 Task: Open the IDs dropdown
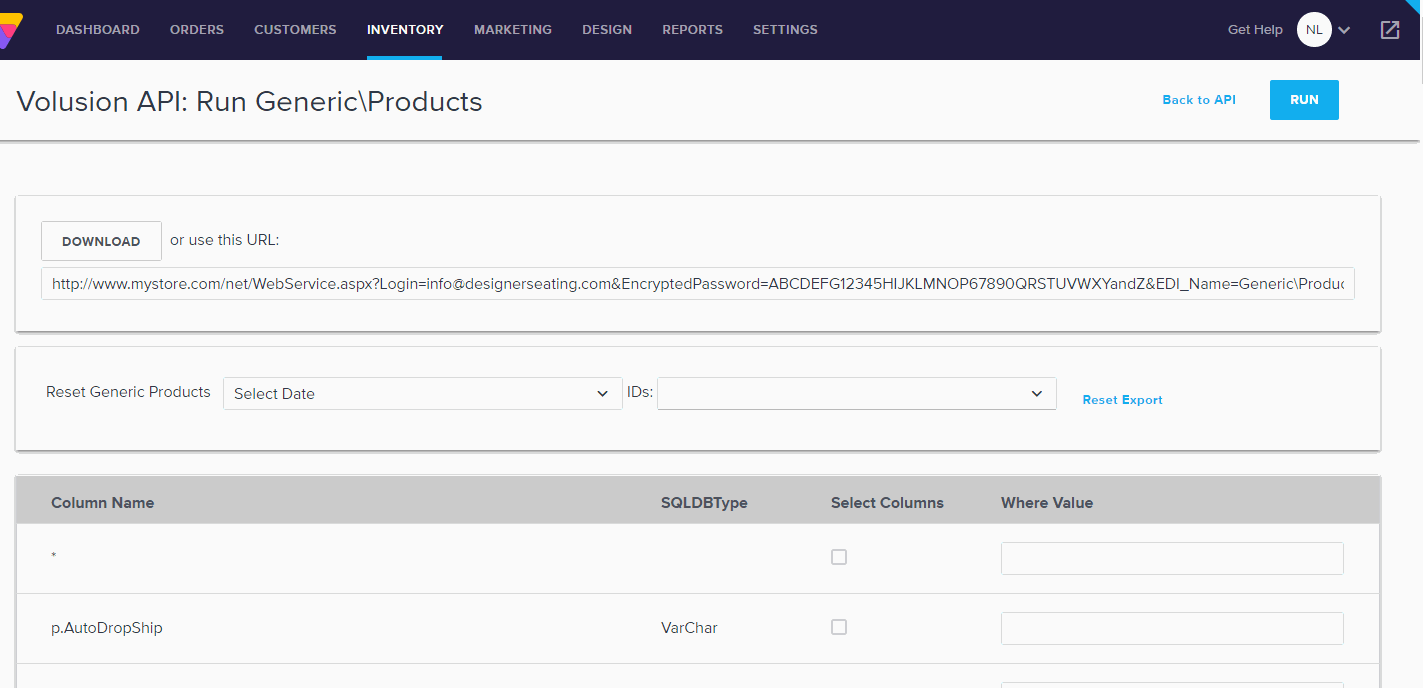click(x=857, y=393)
